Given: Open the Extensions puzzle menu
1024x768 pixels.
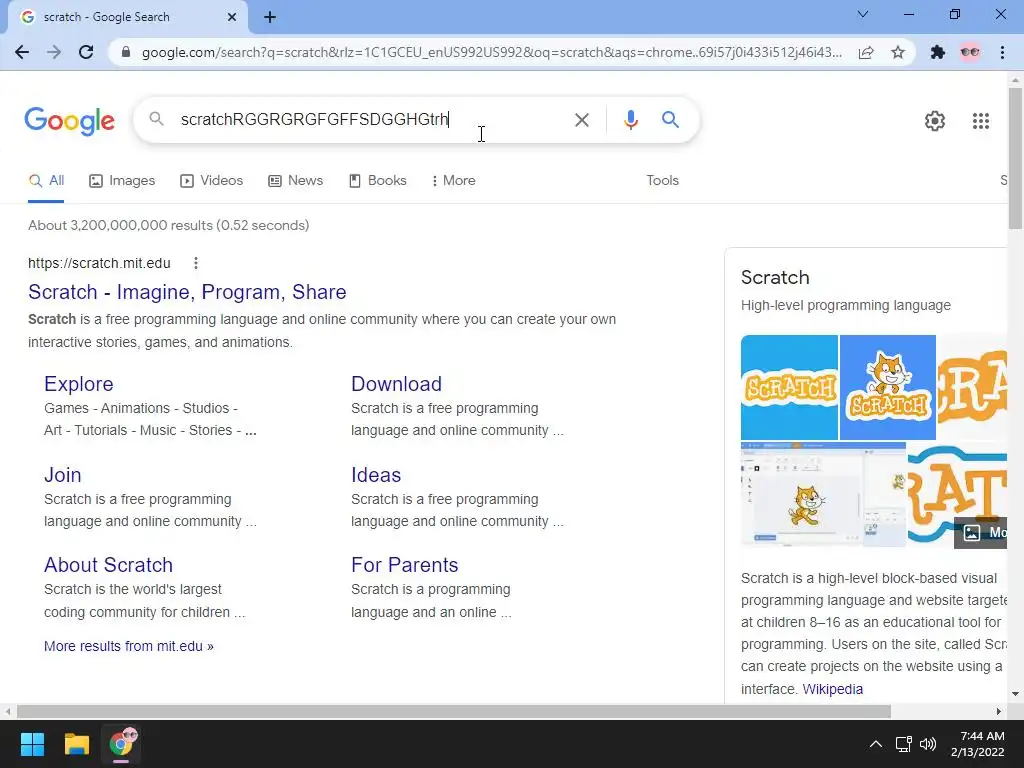Looking at the screenshot, I should (938, 52).
